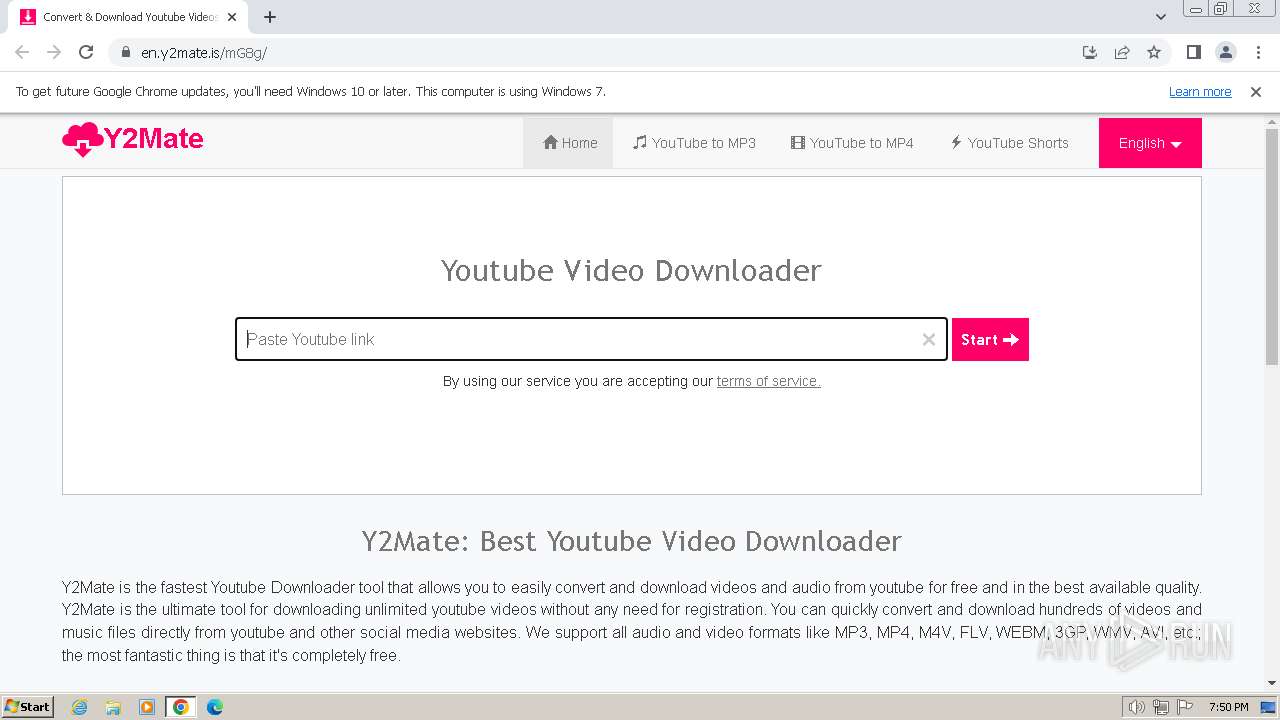Screen dimensions: 1280x720
Task: Click the Start button
Action: pyautogui.click(x=990, y=339)
